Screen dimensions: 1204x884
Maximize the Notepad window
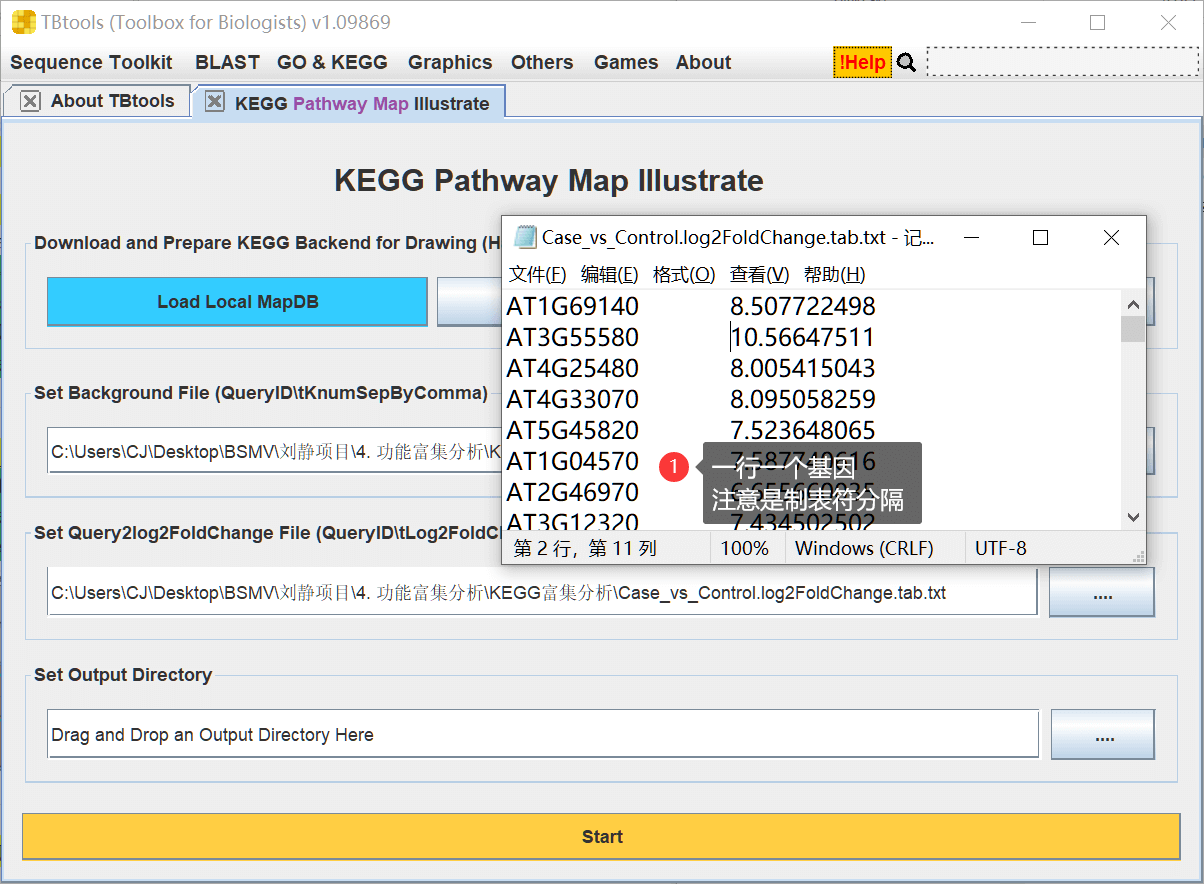pos(1040,237)
